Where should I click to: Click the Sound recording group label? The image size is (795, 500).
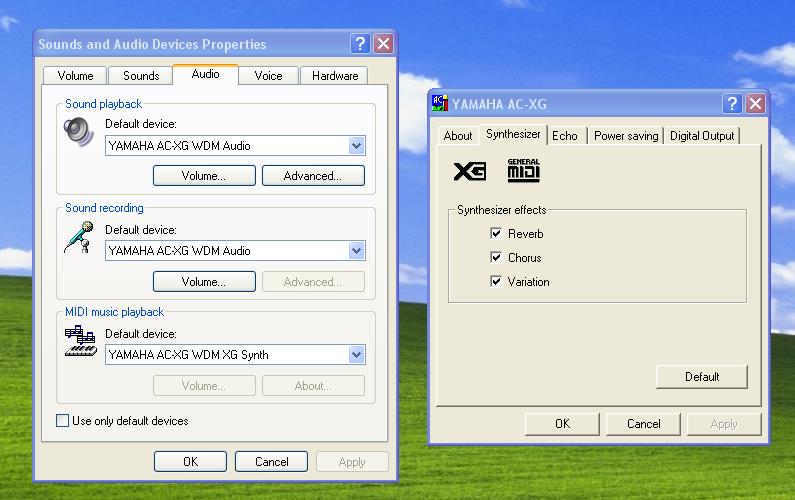coord(104,208)
